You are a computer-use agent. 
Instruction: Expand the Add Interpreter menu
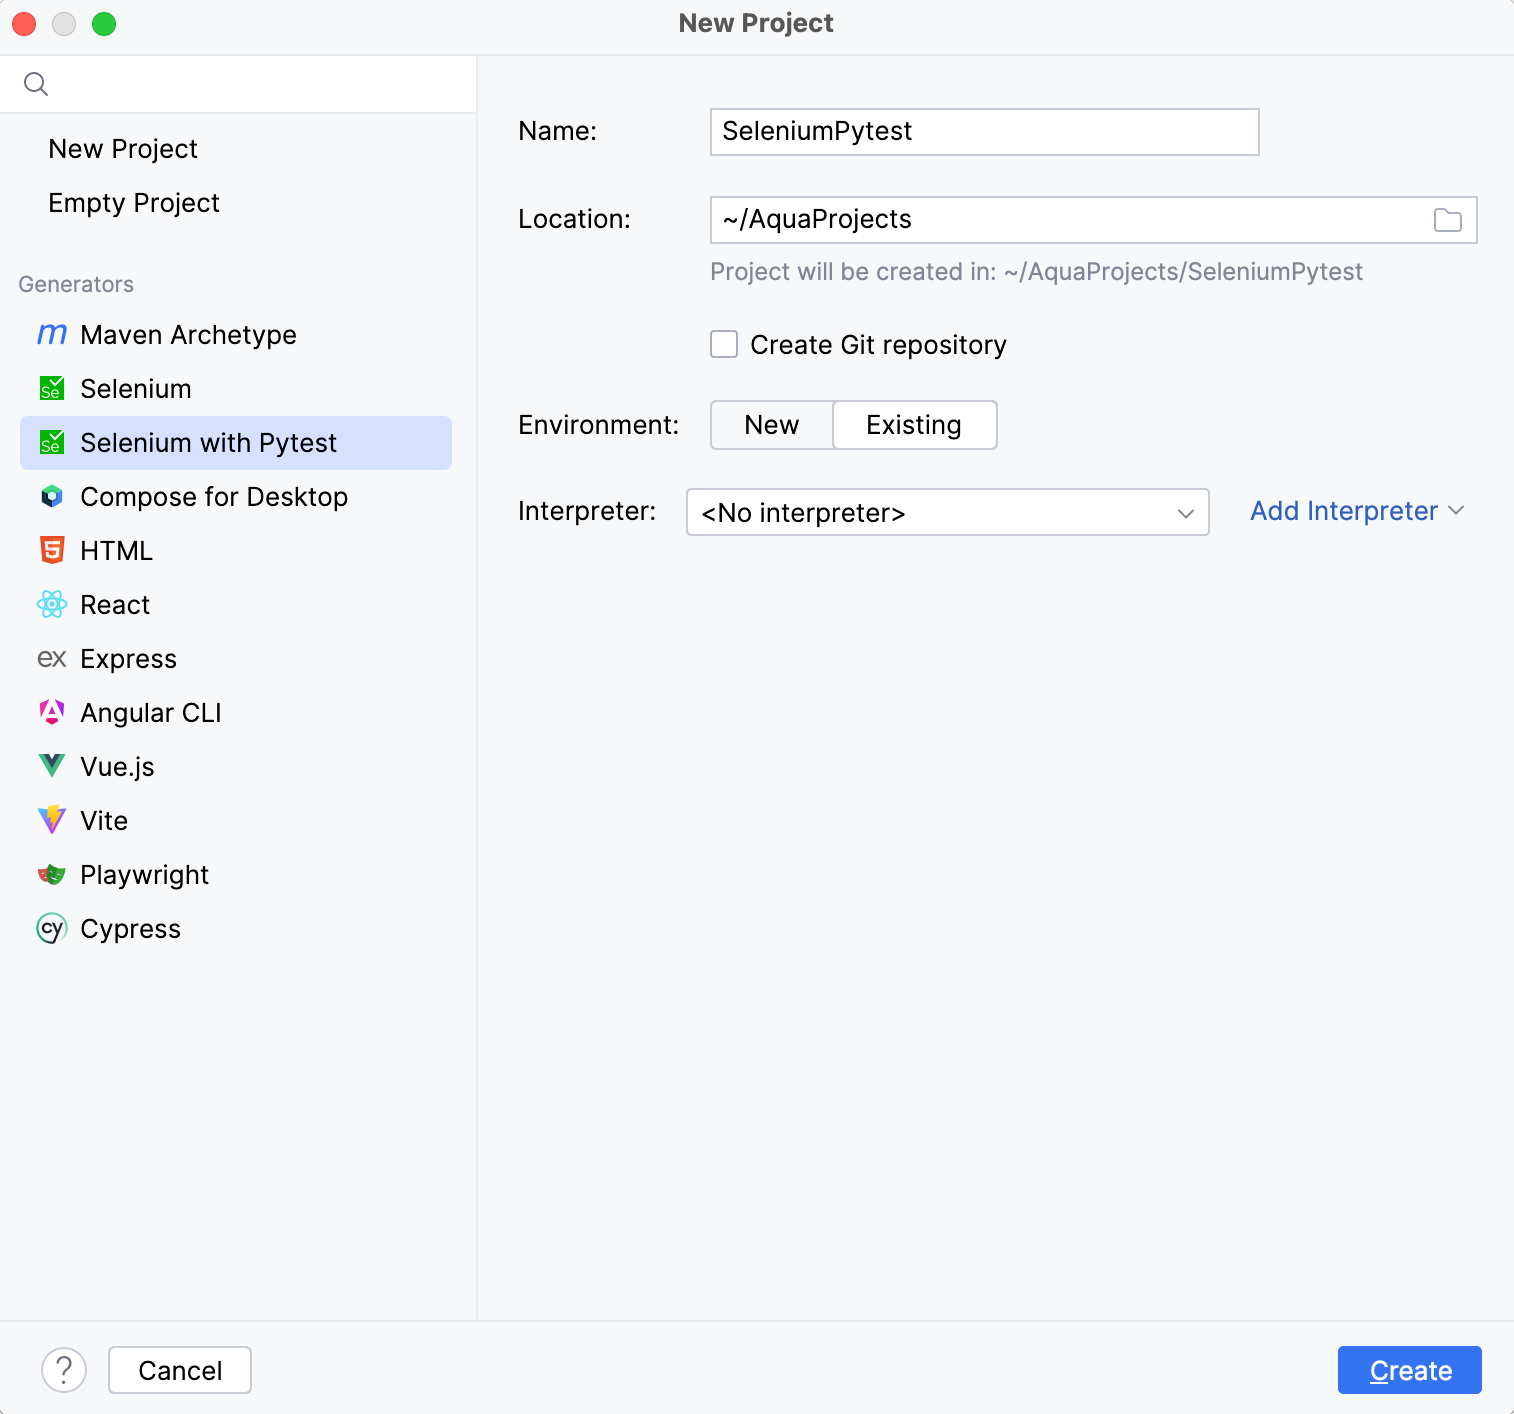click(x=1356, y=511)
